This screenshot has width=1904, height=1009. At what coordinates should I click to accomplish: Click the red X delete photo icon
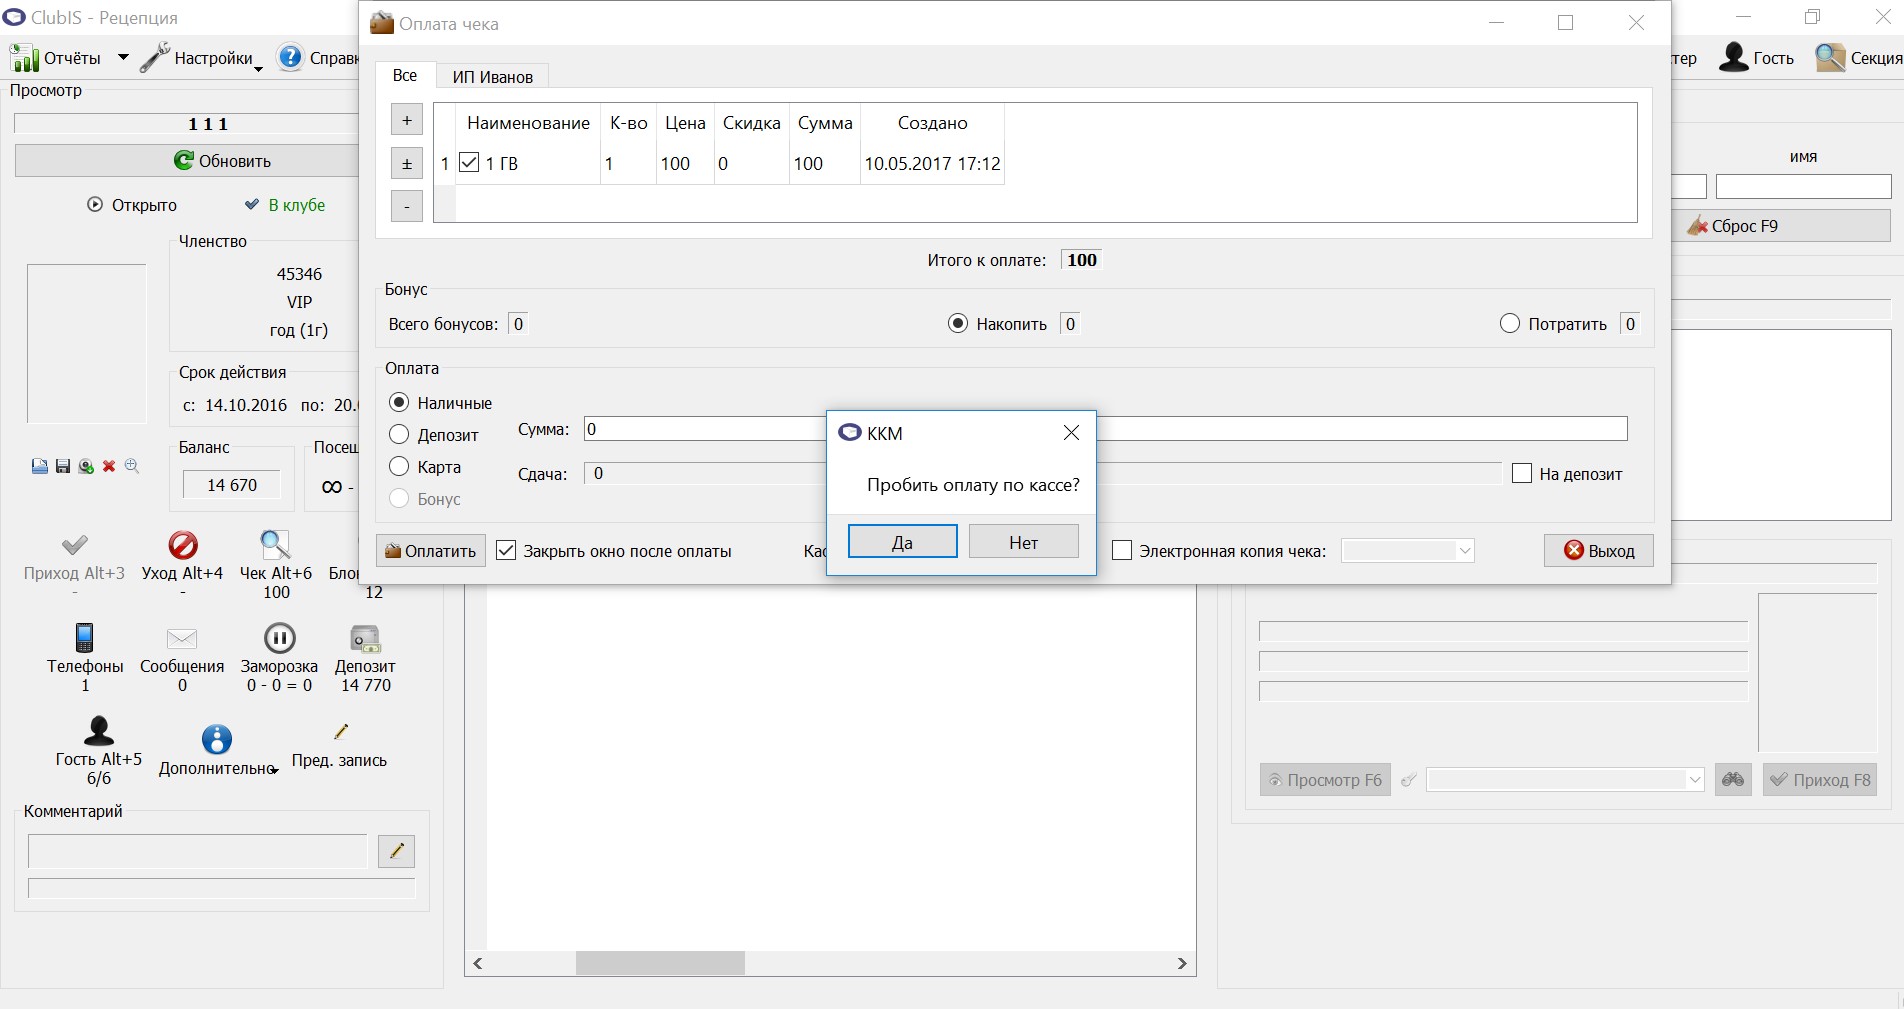[109, 466]
